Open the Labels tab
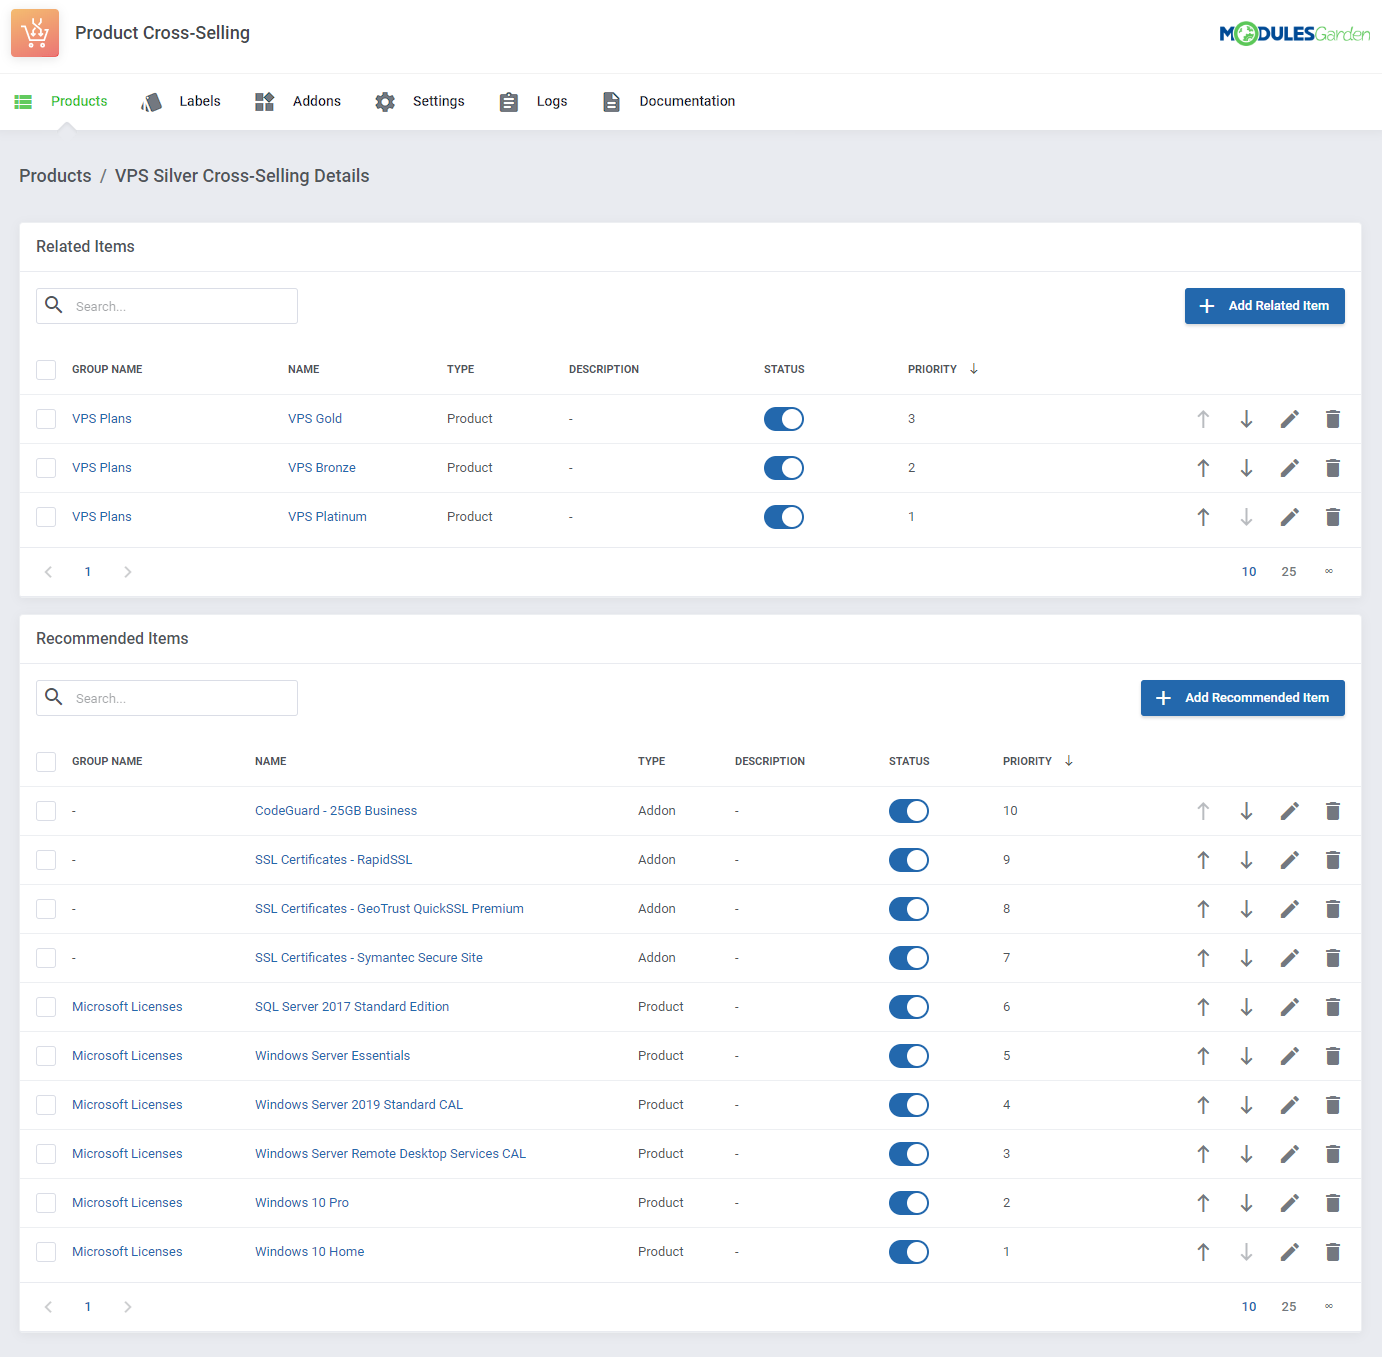The height and width of the screenshot is (1357, 1382). pos(181,101)
